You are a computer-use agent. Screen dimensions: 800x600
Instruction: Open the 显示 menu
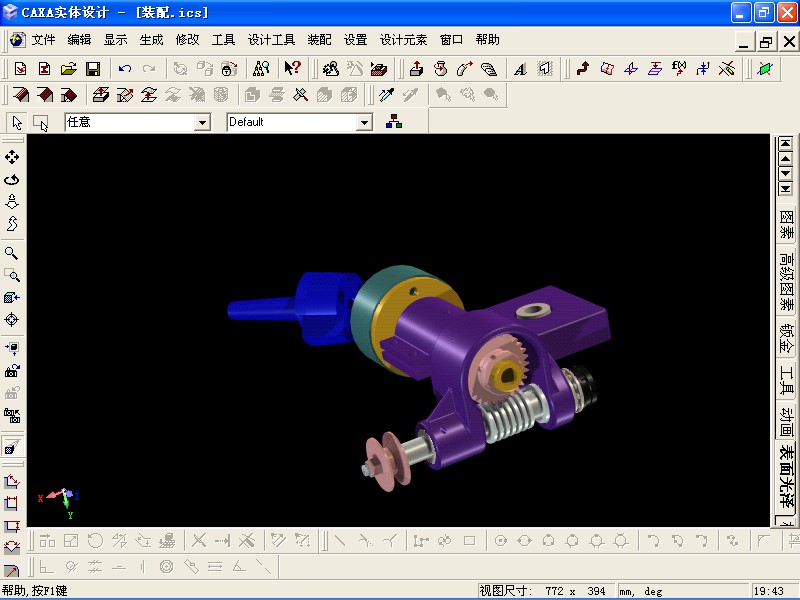coord(115,40)
